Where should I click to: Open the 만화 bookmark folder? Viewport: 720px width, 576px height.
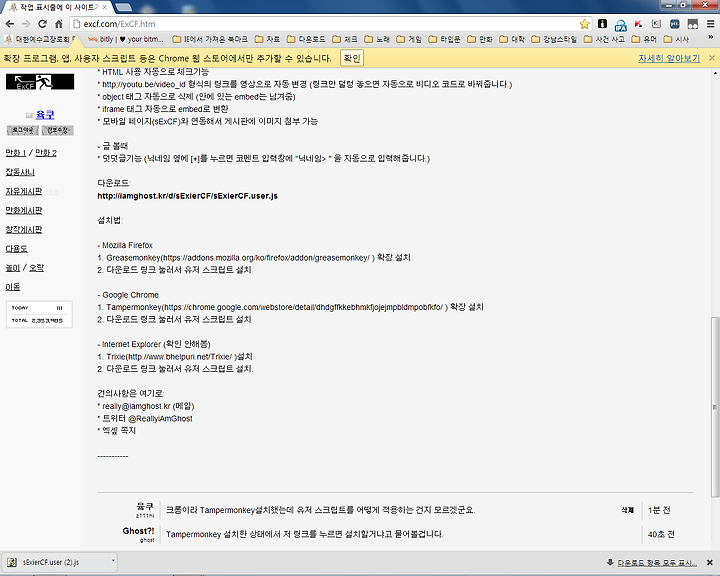point(480,39)
